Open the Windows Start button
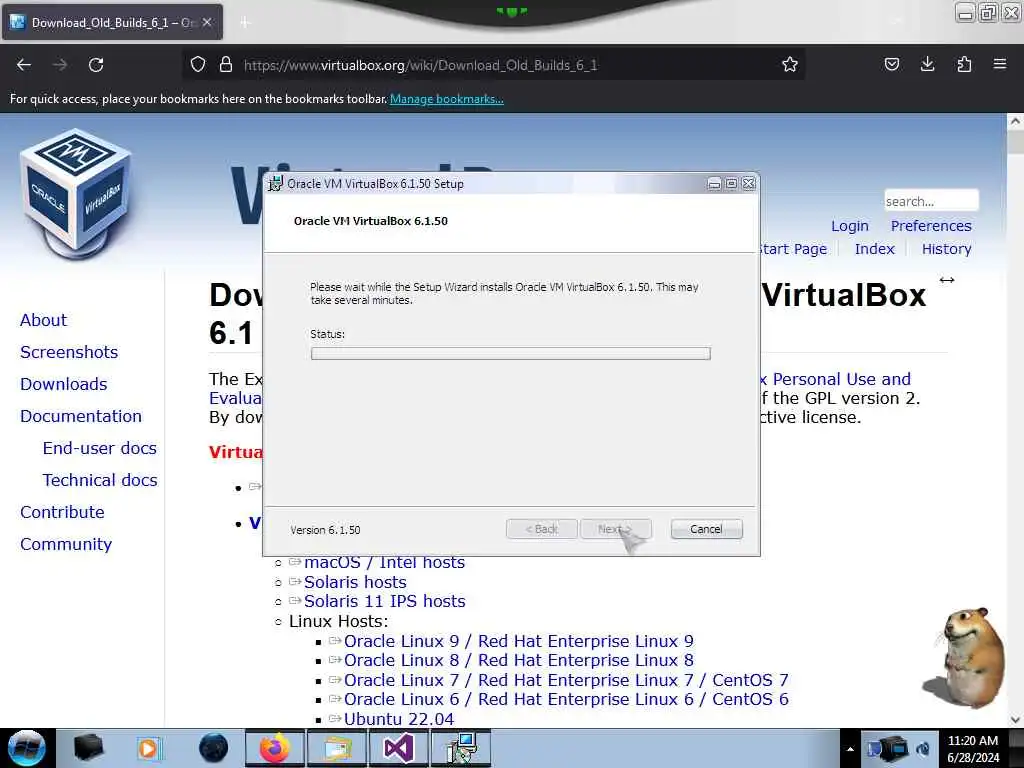The height and width of the screenshot is (768, 1024). 26,748
